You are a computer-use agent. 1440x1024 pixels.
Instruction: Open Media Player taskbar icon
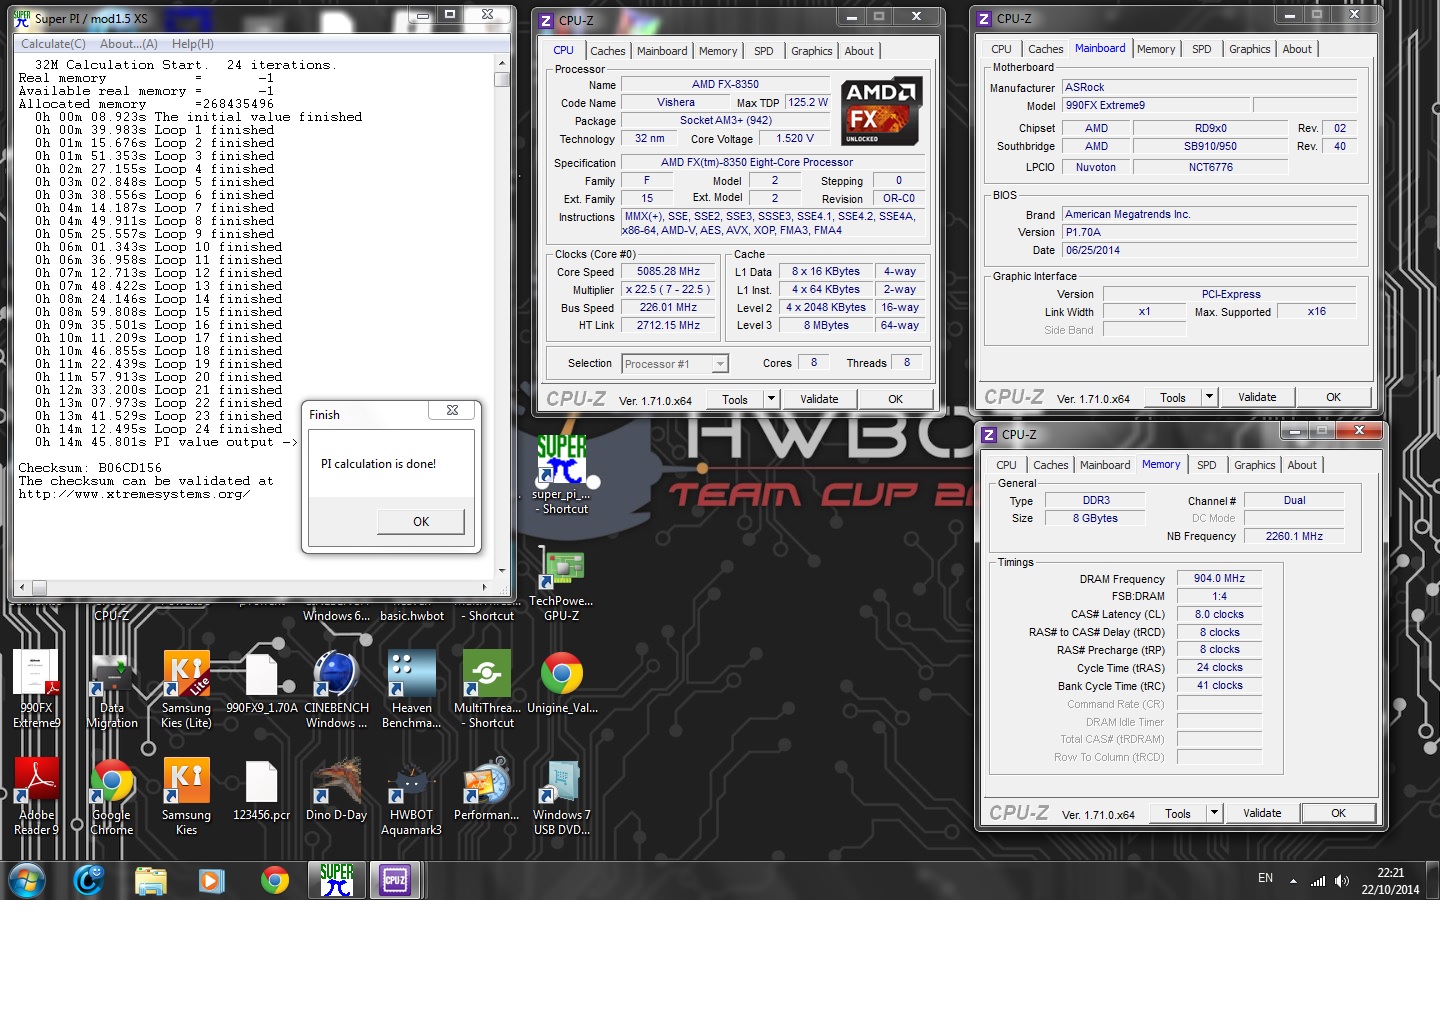(211, 880)
